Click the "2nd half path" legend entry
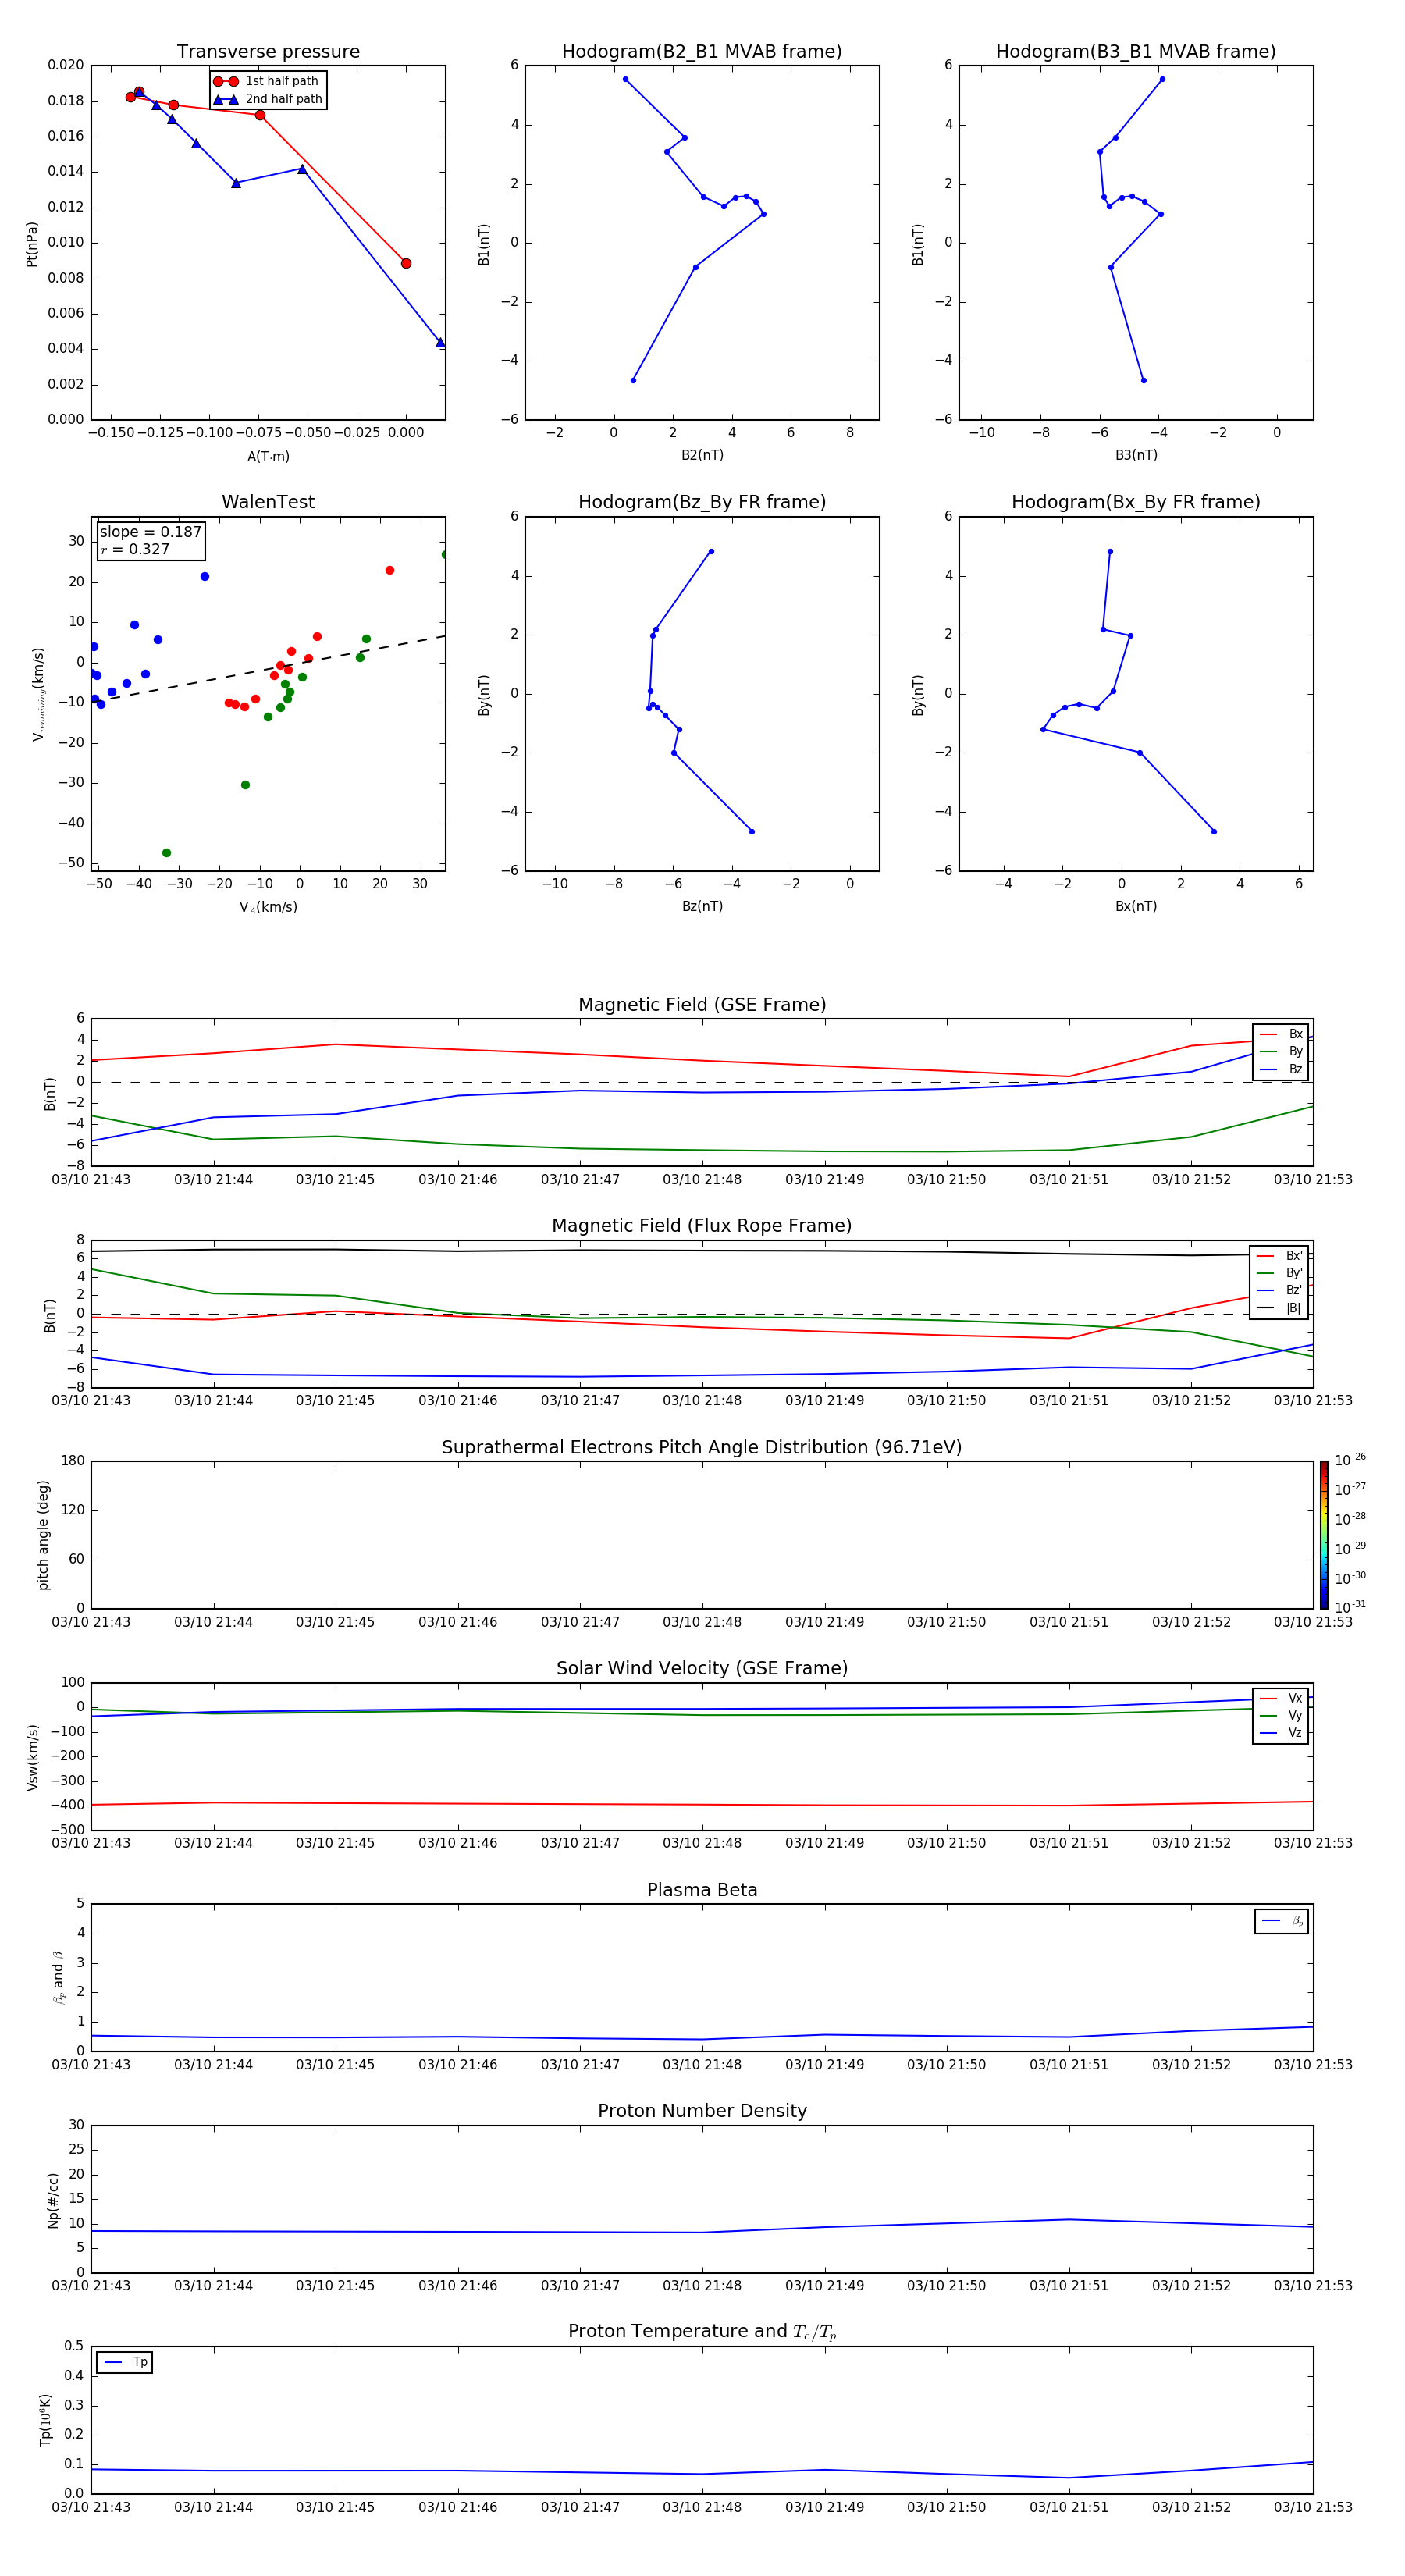Viewport: 1405px width, 2576px height. point(268,99)
